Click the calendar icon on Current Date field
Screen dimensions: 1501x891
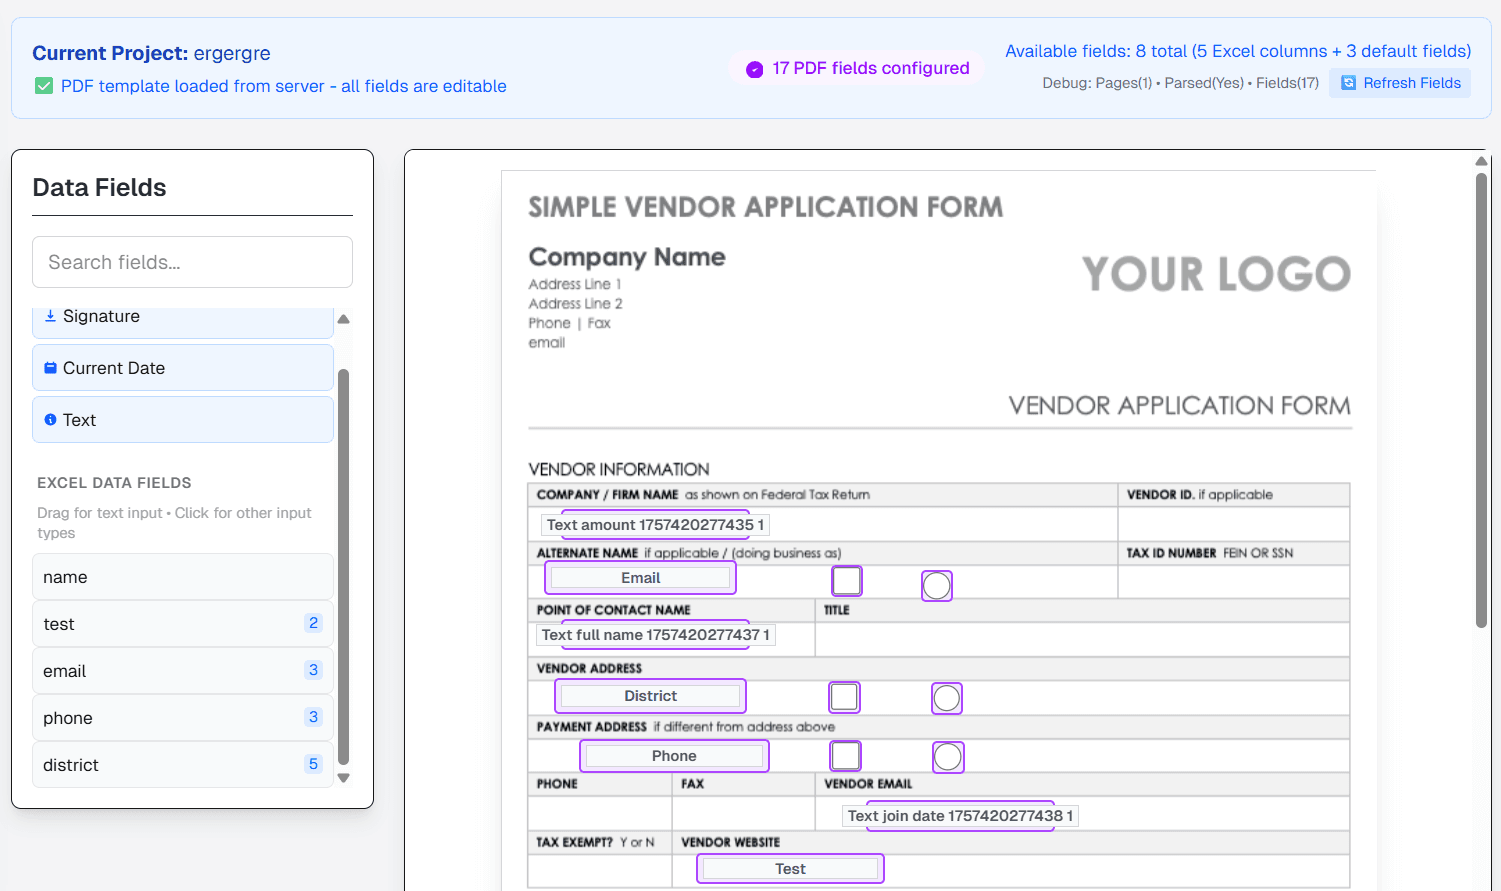tap(49, 367)
